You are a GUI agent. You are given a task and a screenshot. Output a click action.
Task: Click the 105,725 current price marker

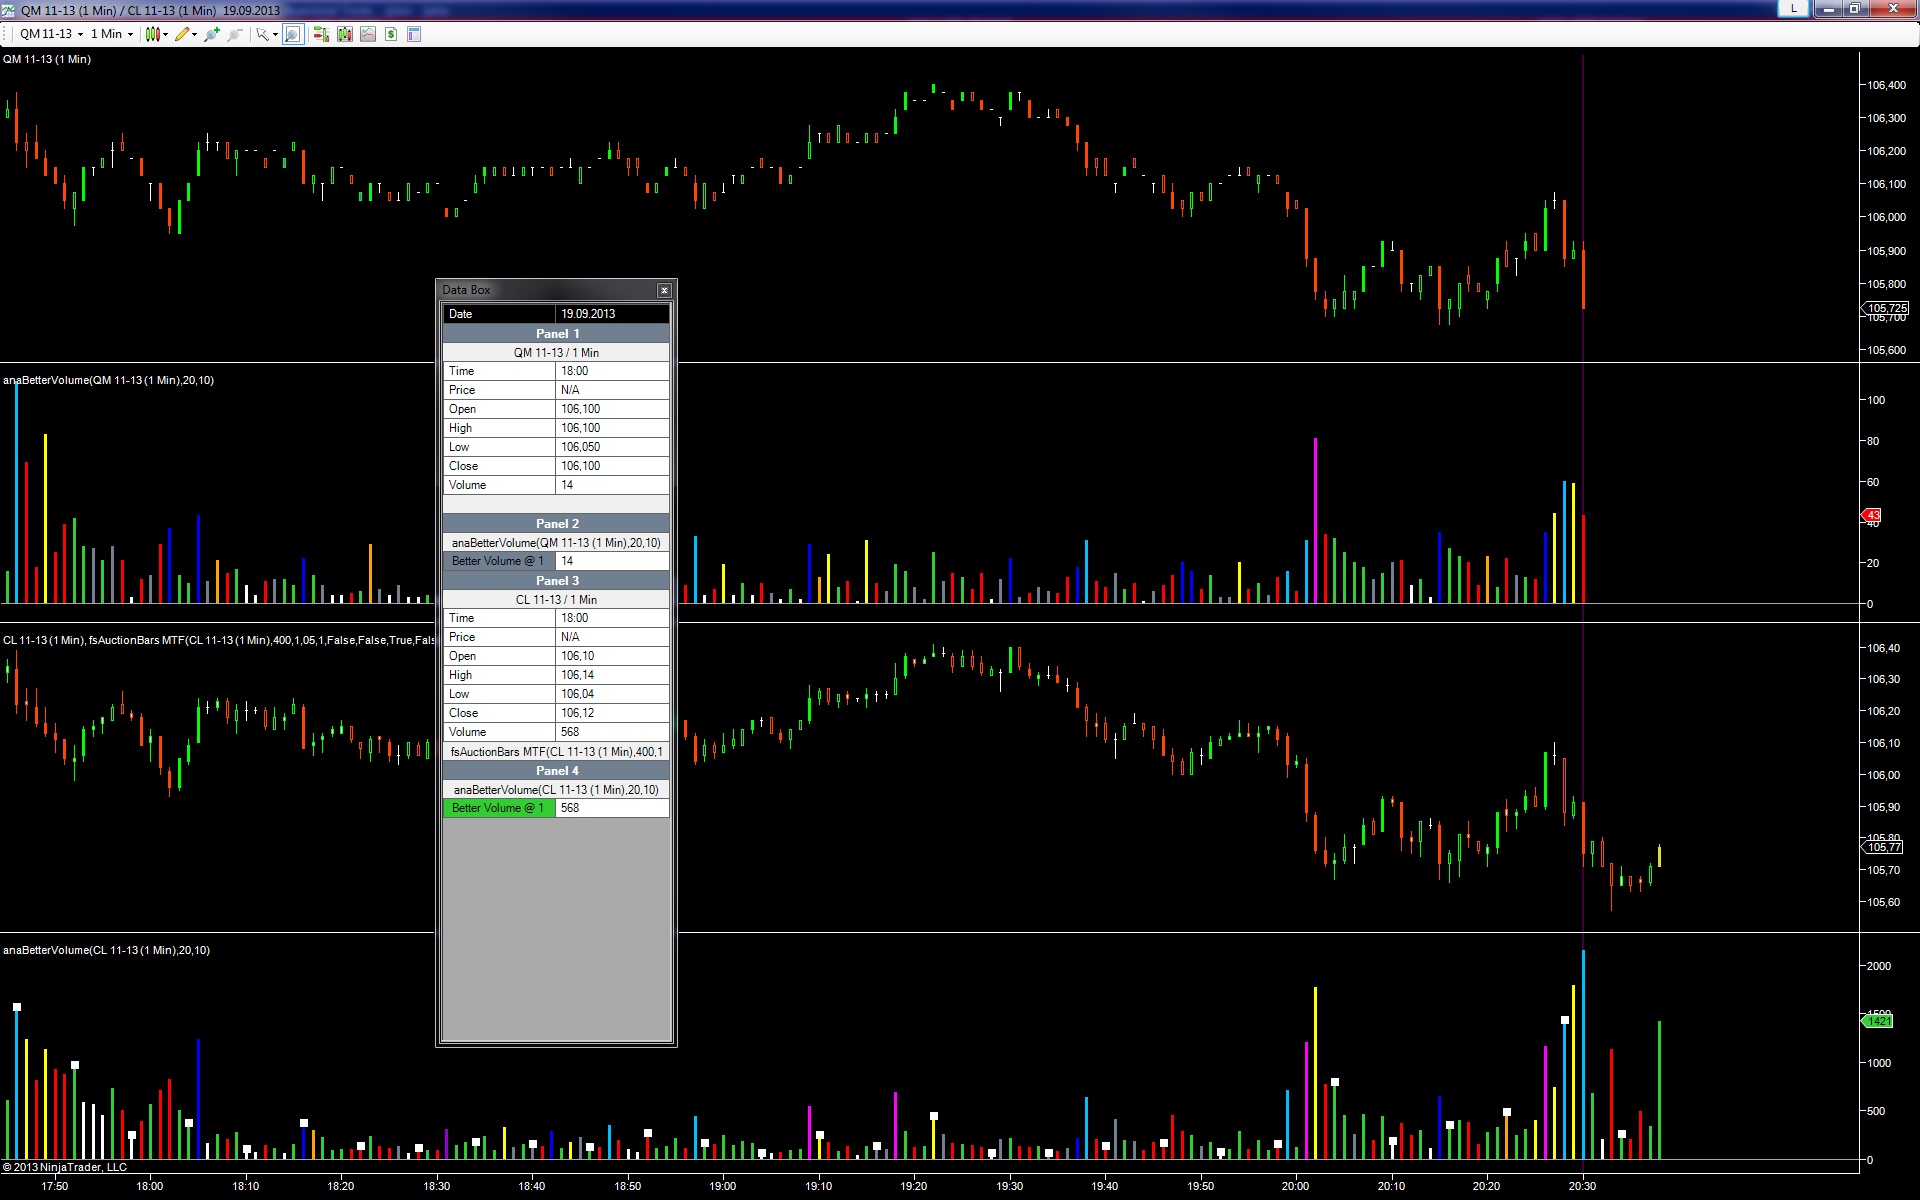click(1886, 308)
